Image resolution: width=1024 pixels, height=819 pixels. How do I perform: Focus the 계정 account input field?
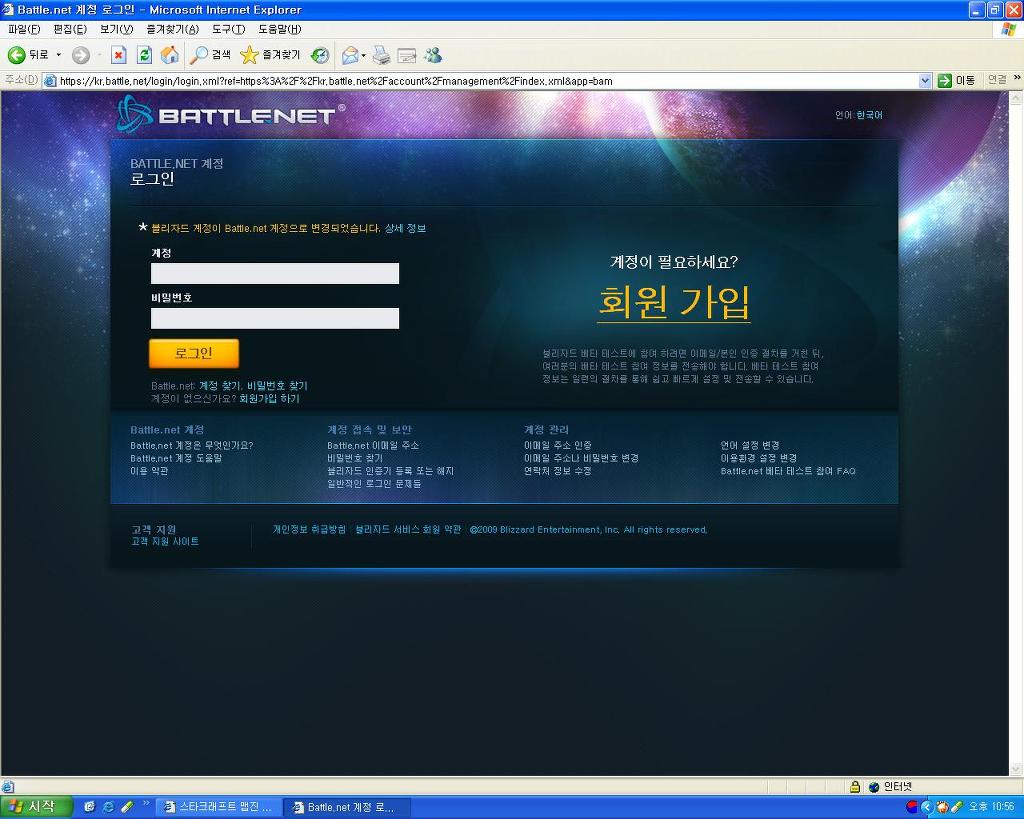pyautogui.click(x=275, y=274)
